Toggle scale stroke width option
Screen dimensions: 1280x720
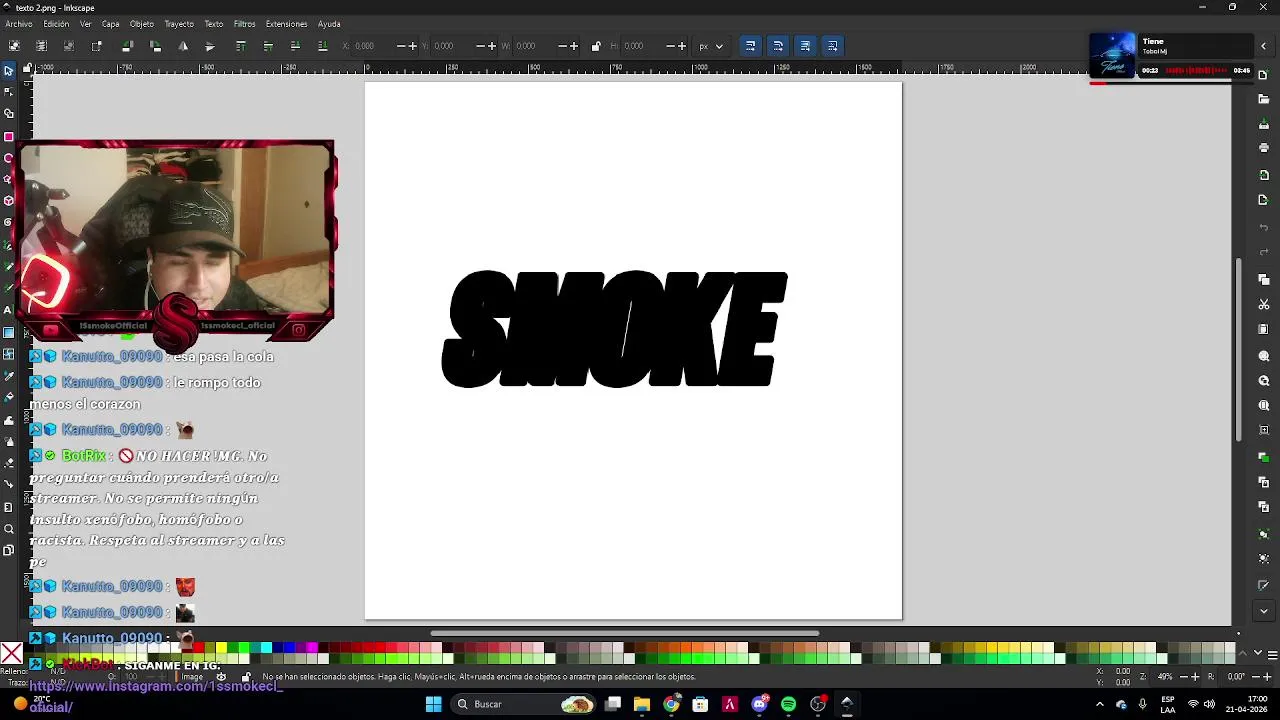click(750, 46)
